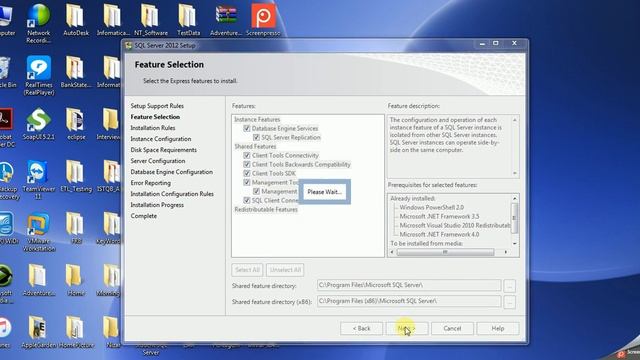Image resolution: width=640 pixels, height=360 pixels.
Task: Select Microsoft .NET Framework 4.0 prerequisite
Action: click(x=439, y=234)
